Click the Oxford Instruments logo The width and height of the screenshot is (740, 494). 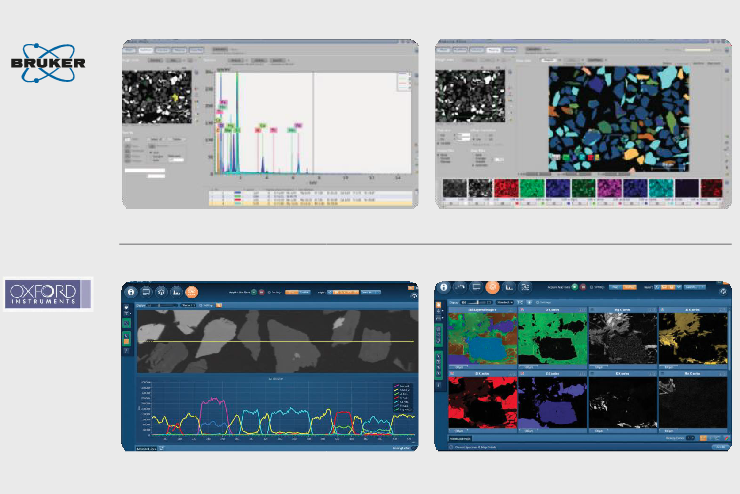[48, 294]
